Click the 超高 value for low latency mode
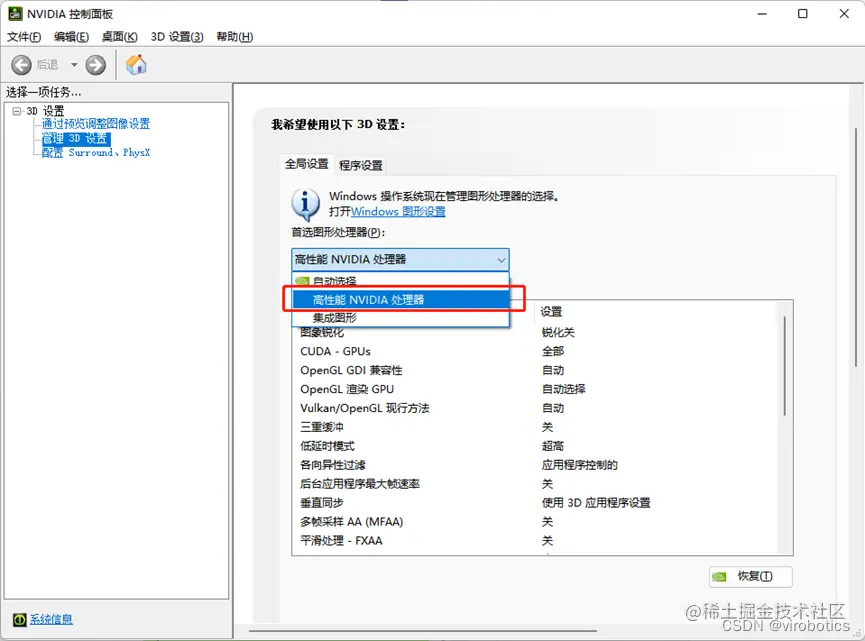Viewport: 865px width, 641px height. coord(552,446)
